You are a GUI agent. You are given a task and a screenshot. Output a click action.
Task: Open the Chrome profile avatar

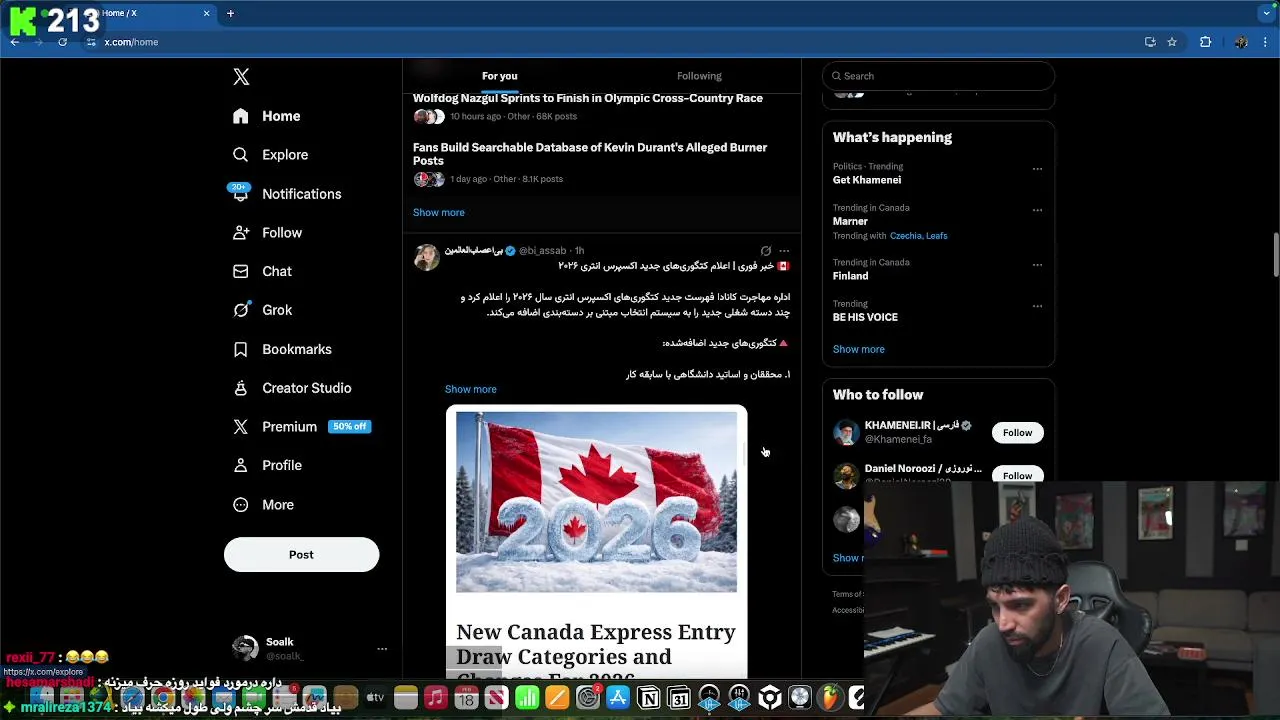pos(1241,42)
